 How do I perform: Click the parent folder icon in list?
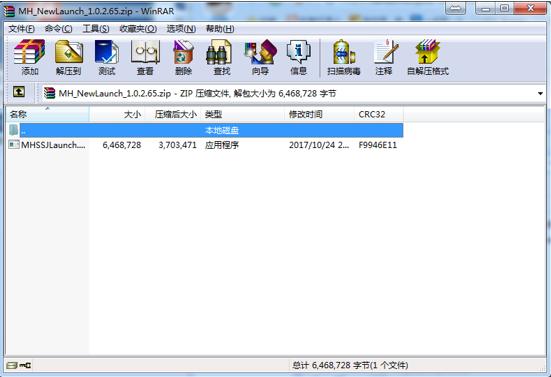click(14, 130)
